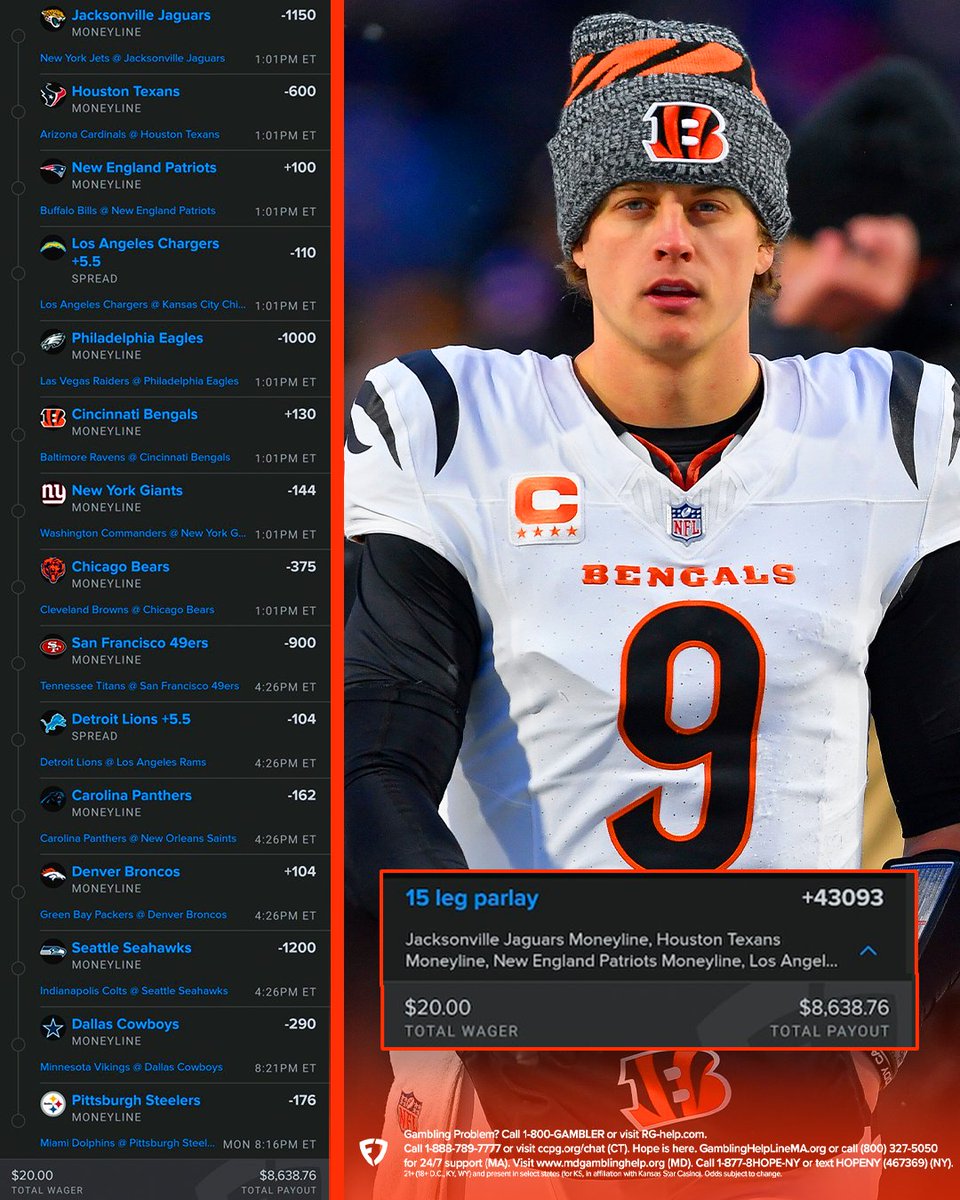
Task: Click the San Francisco 49ers logo
Action: pos(53,647)
